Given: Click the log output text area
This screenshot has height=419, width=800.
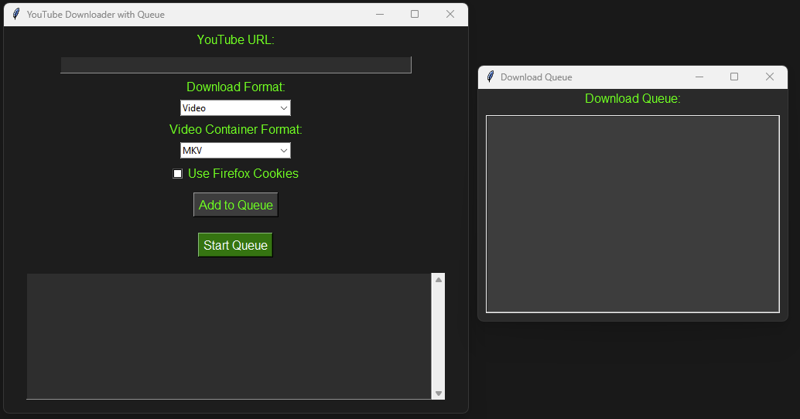Looking at the screenshot, I should click(x=229, y=336).
